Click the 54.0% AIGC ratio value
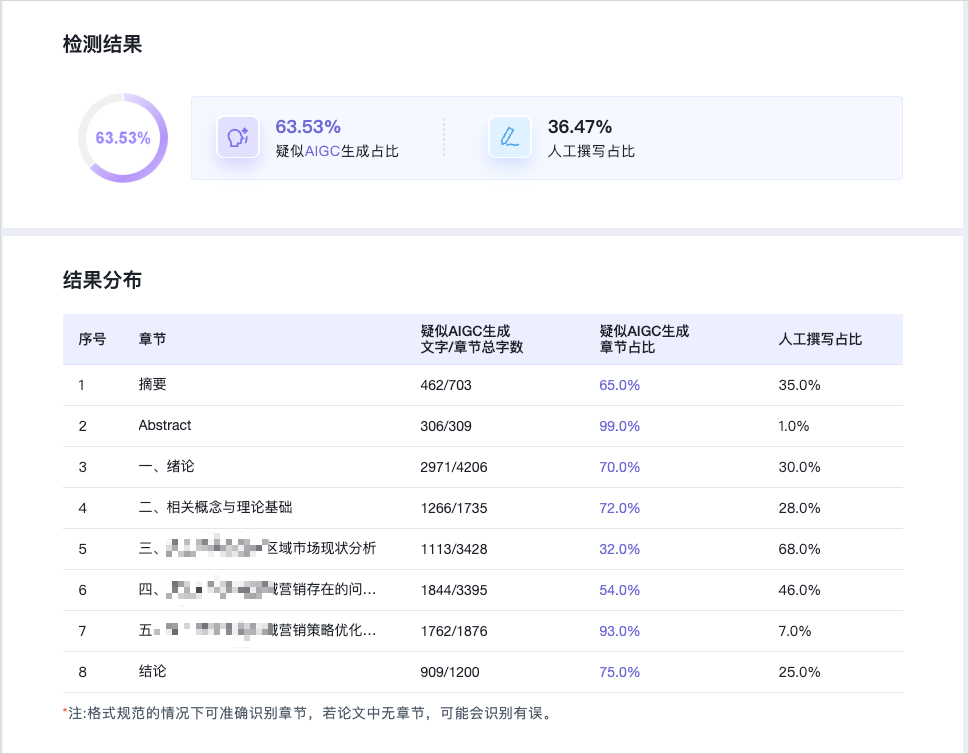Screen dimensions: 969x754 [619, 590]
